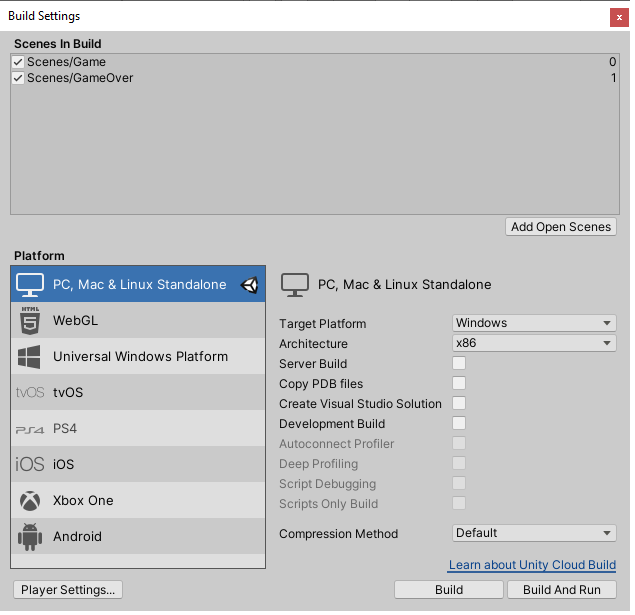The height and width of the screenshot is (615, 635).
Task: Select the PS4 platform icon
Action: click(x=30, y=429)
